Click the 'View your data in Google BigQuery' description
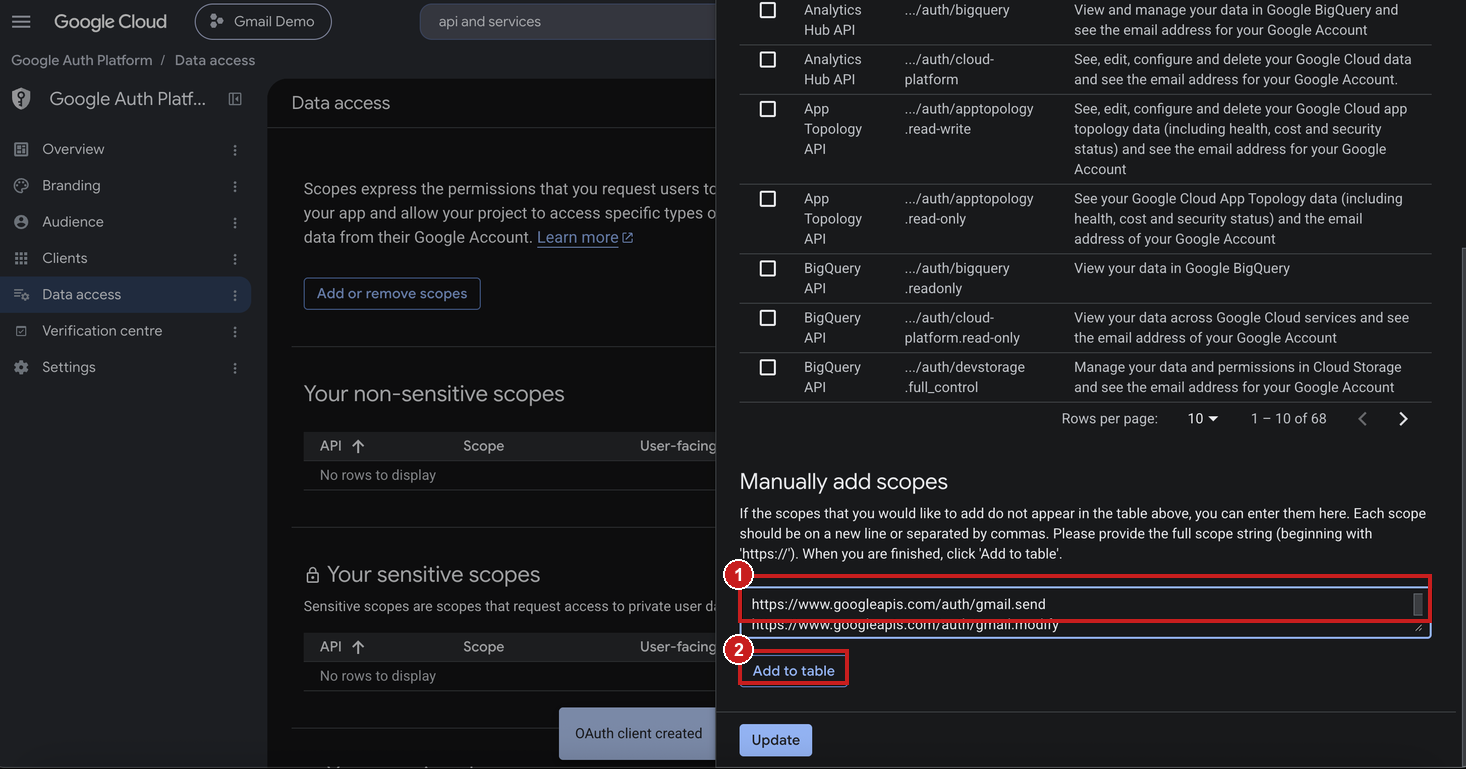 pyautogui.click(x=1182, y=268)
